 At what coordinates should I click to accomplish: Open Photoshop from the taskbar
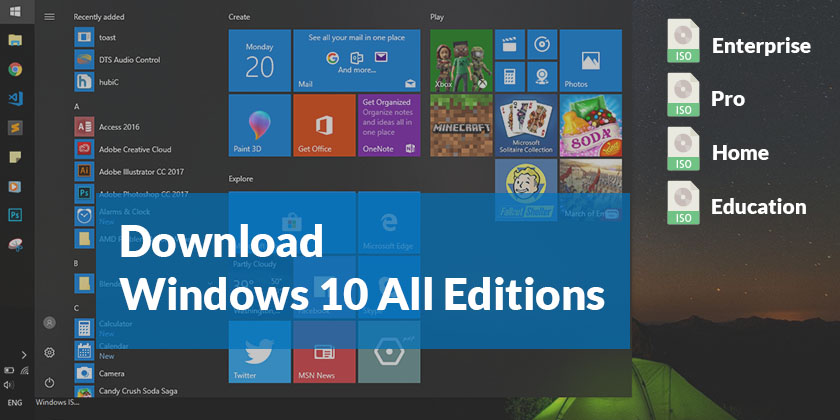pyautogui.click(x=15, y=215)
